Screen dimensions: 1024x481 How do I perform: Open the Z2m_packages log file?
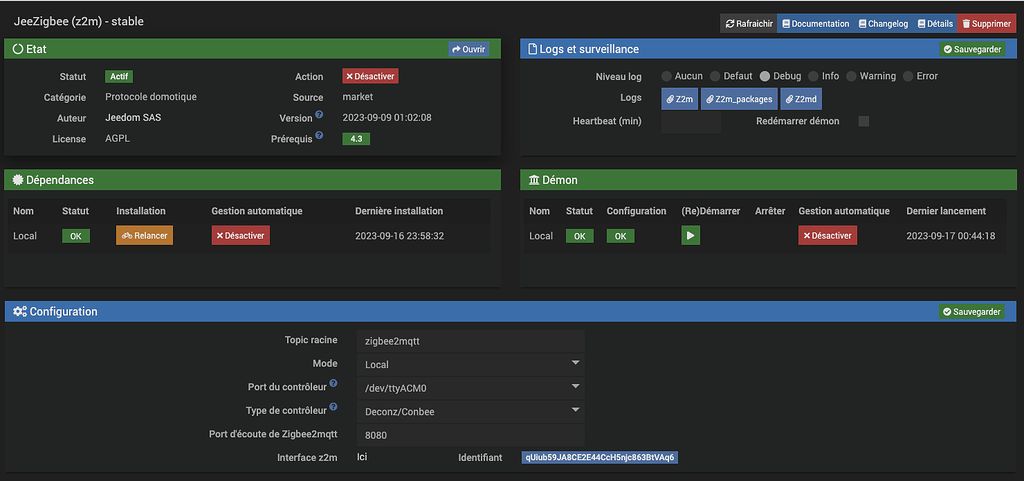click(x=739, y=99)
